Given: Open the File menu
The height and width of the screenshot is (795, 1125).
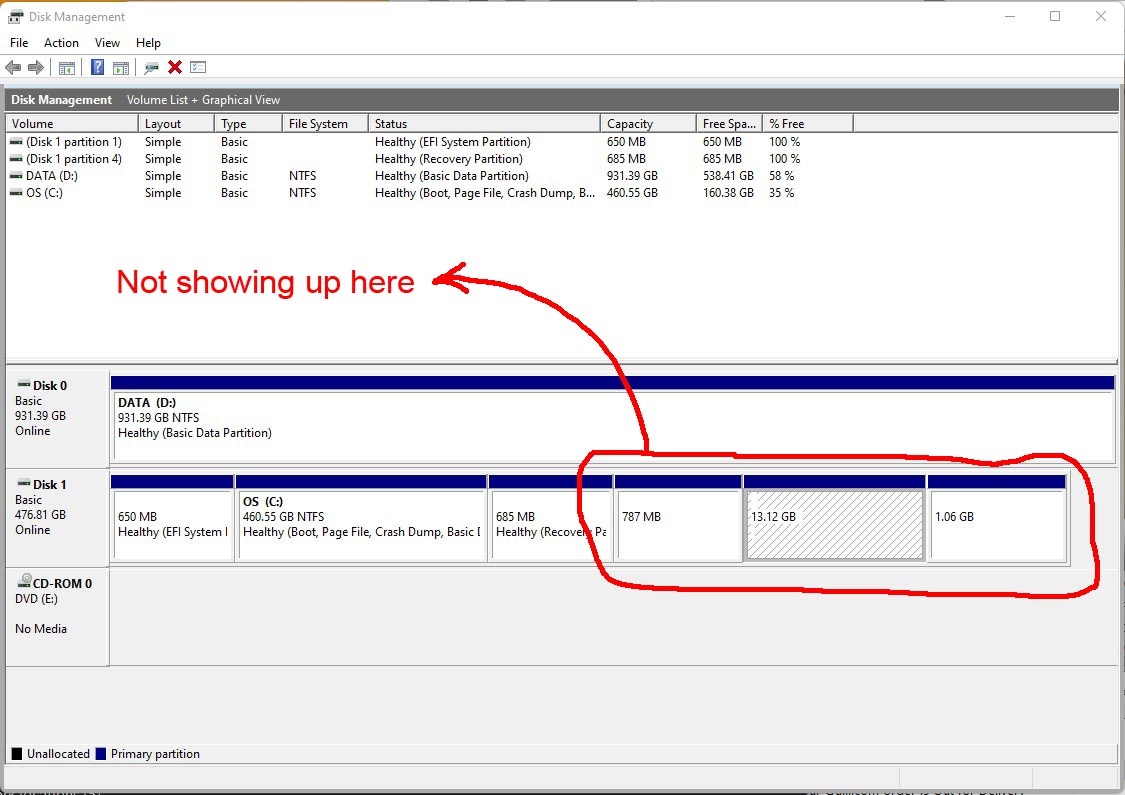Looking at the screenshot, I should [x=19, y=43].
